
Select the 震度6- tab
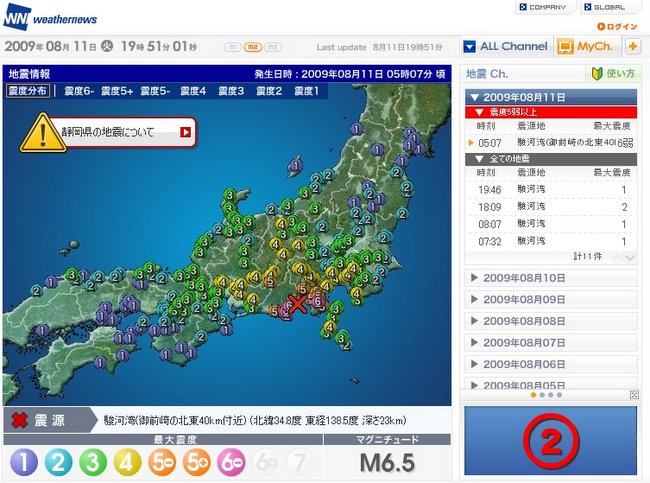point(79,91)
